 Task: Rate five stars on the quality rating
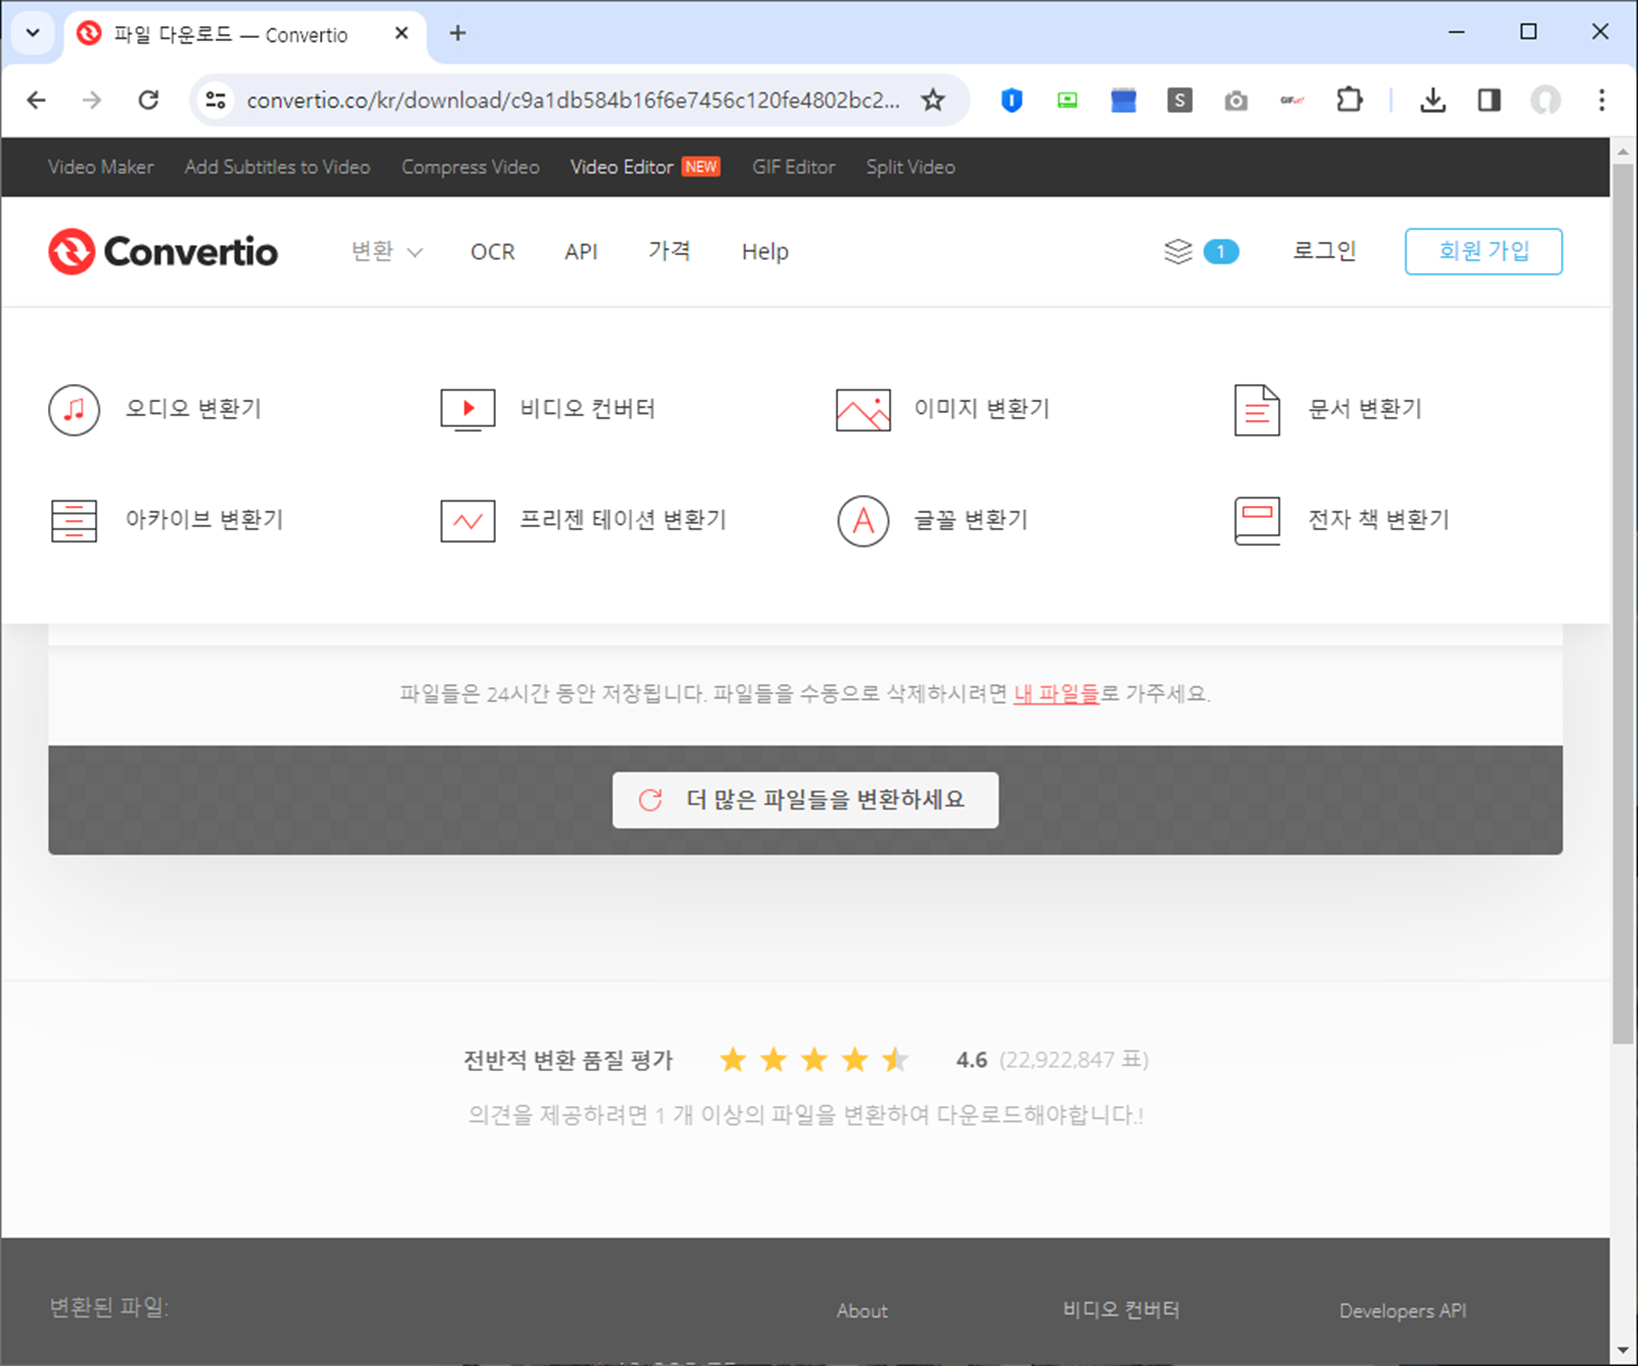tap(895, 1059)
